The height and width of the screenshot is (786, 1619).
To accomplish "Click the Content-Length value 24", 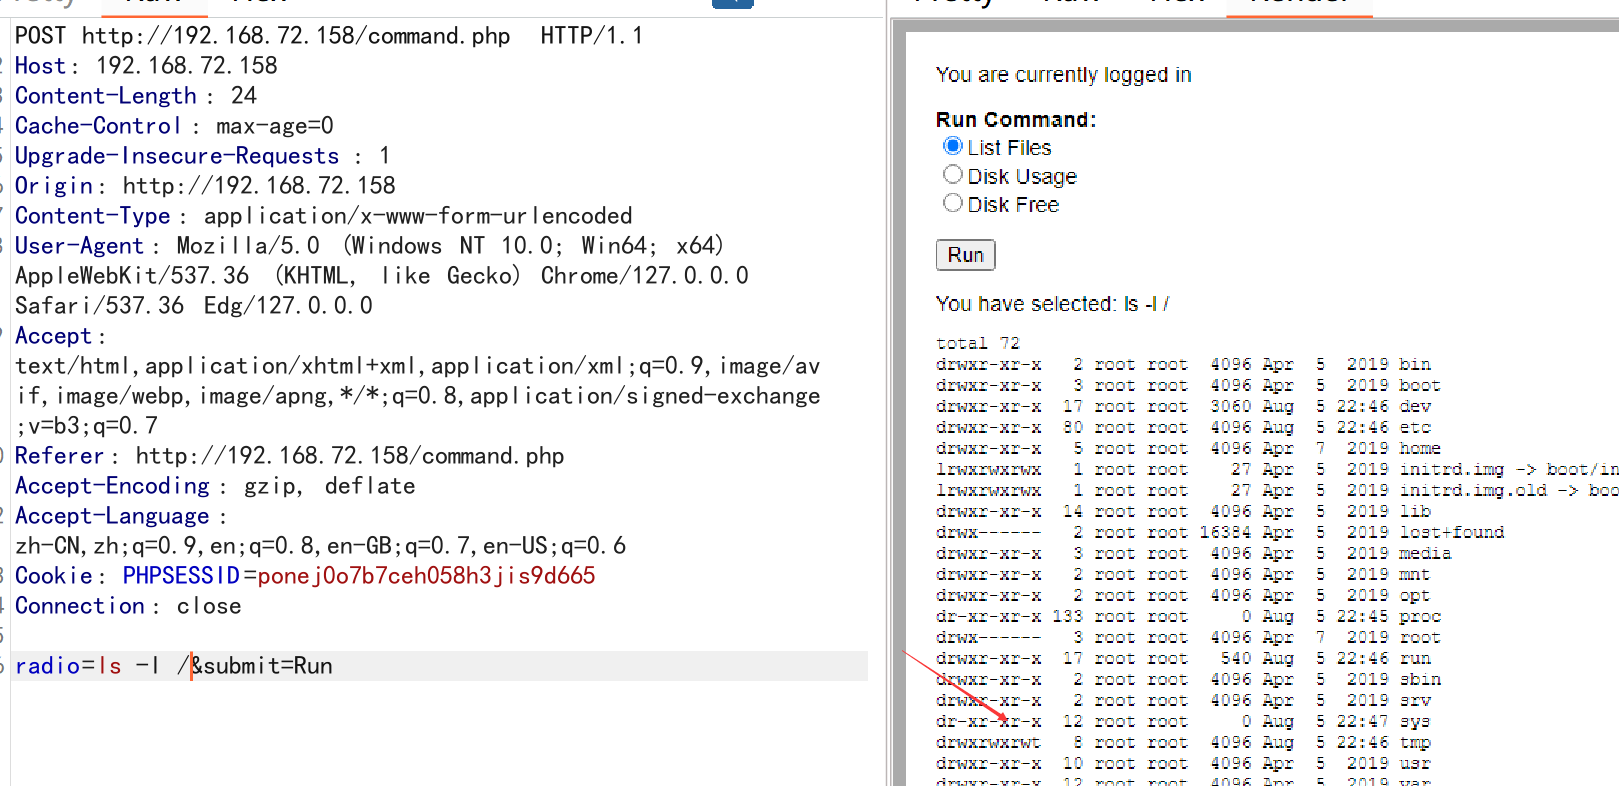I will pos(244,96).
